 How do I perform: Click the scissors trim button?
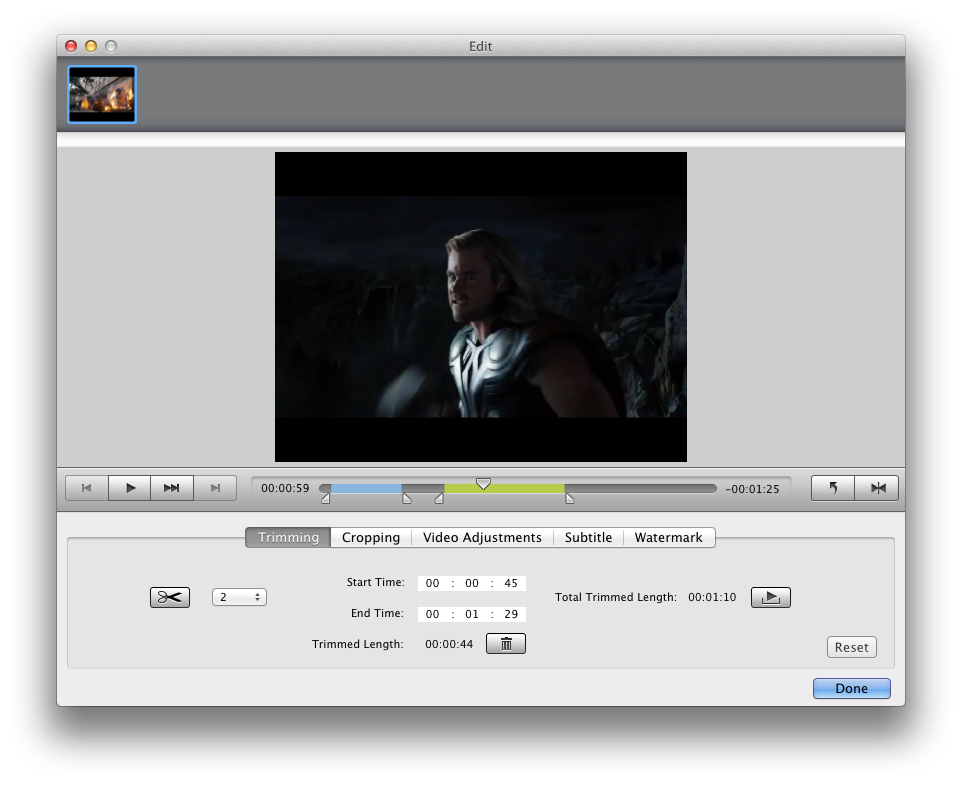[x=169, y=597]
